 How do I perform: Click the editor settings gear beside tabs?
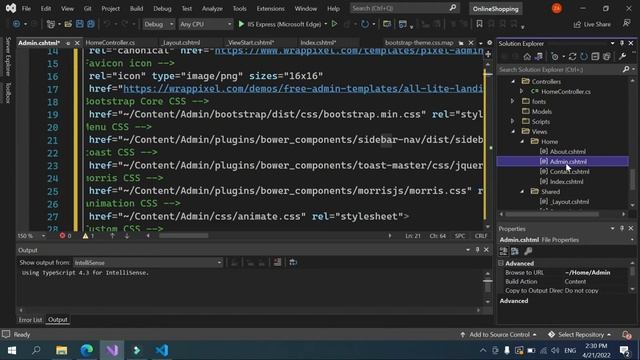pyautogui.click(x=489, y=42)
